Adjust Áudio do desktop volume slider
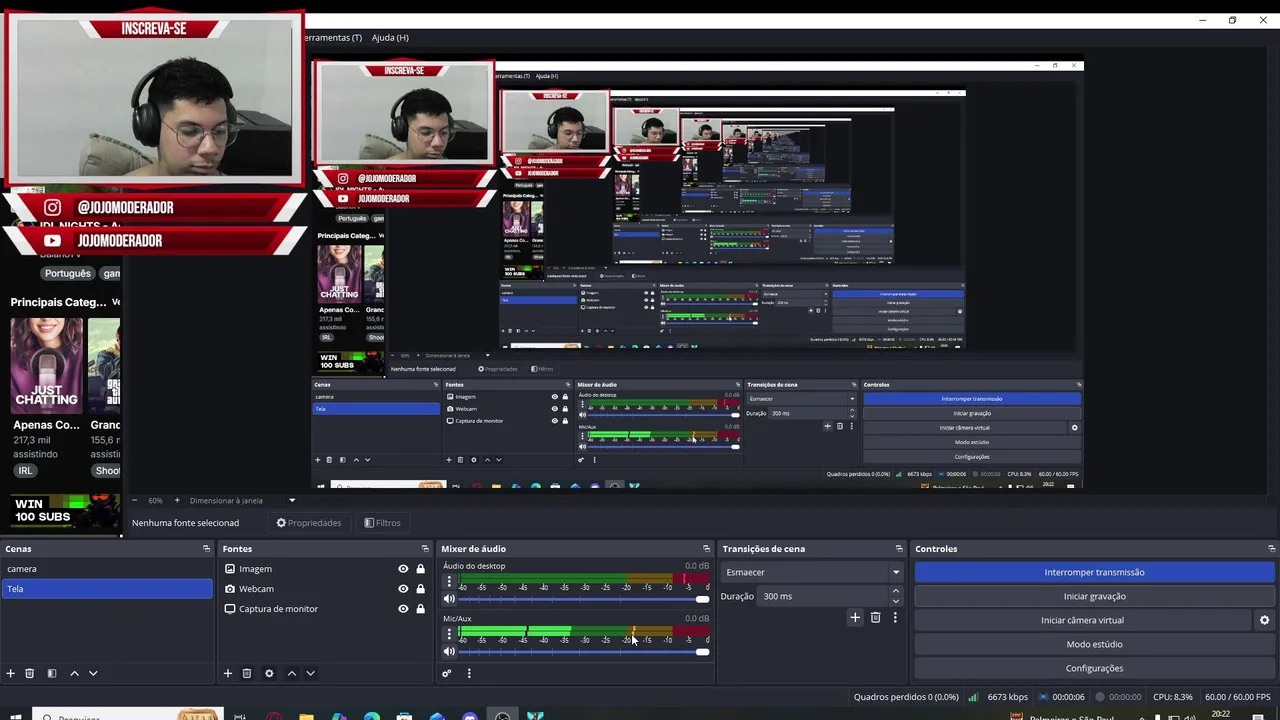 (x=584, y=599)
